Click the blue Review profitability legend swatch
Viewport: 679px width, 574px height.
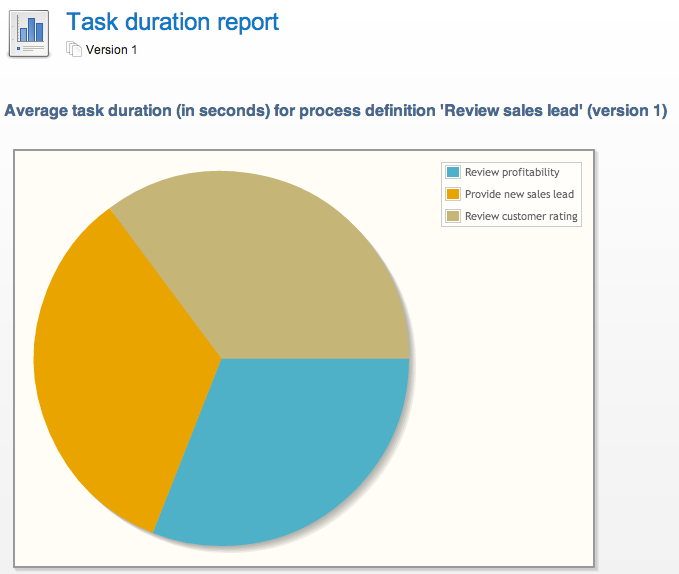click(x=453, y=172)
